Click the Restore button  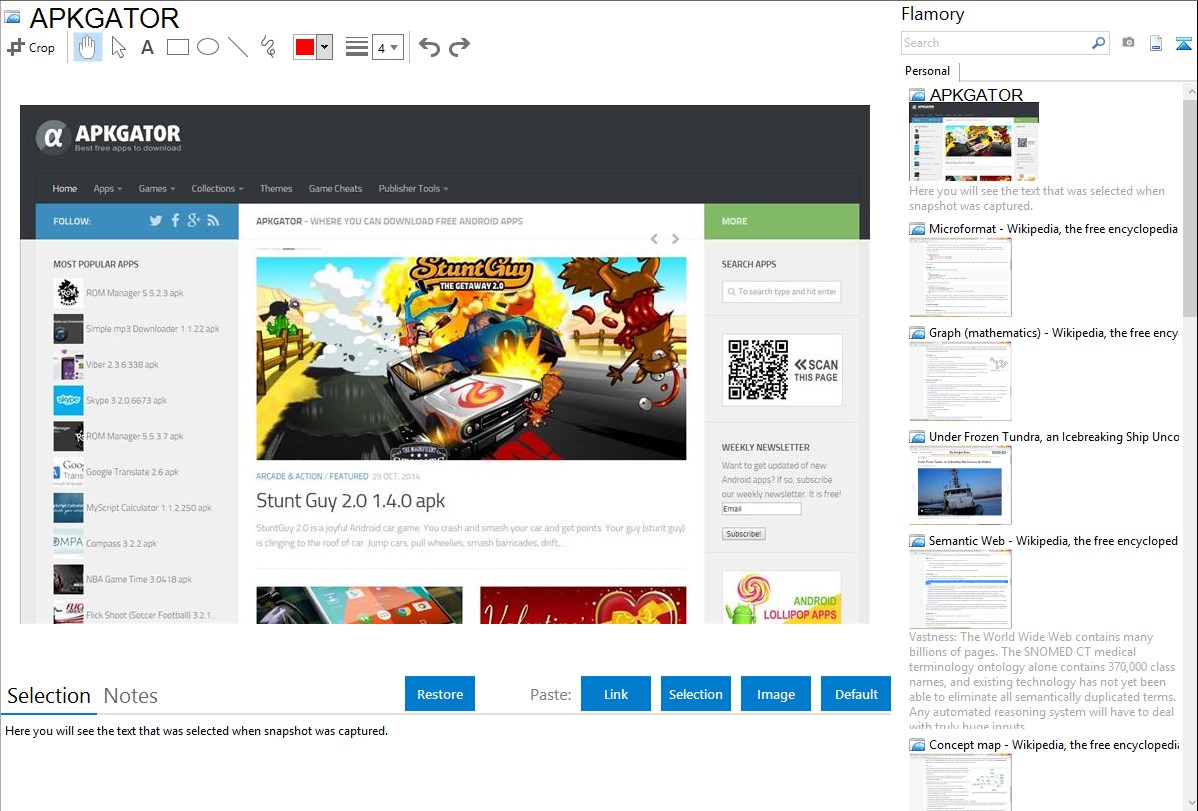tap(440, 694)
